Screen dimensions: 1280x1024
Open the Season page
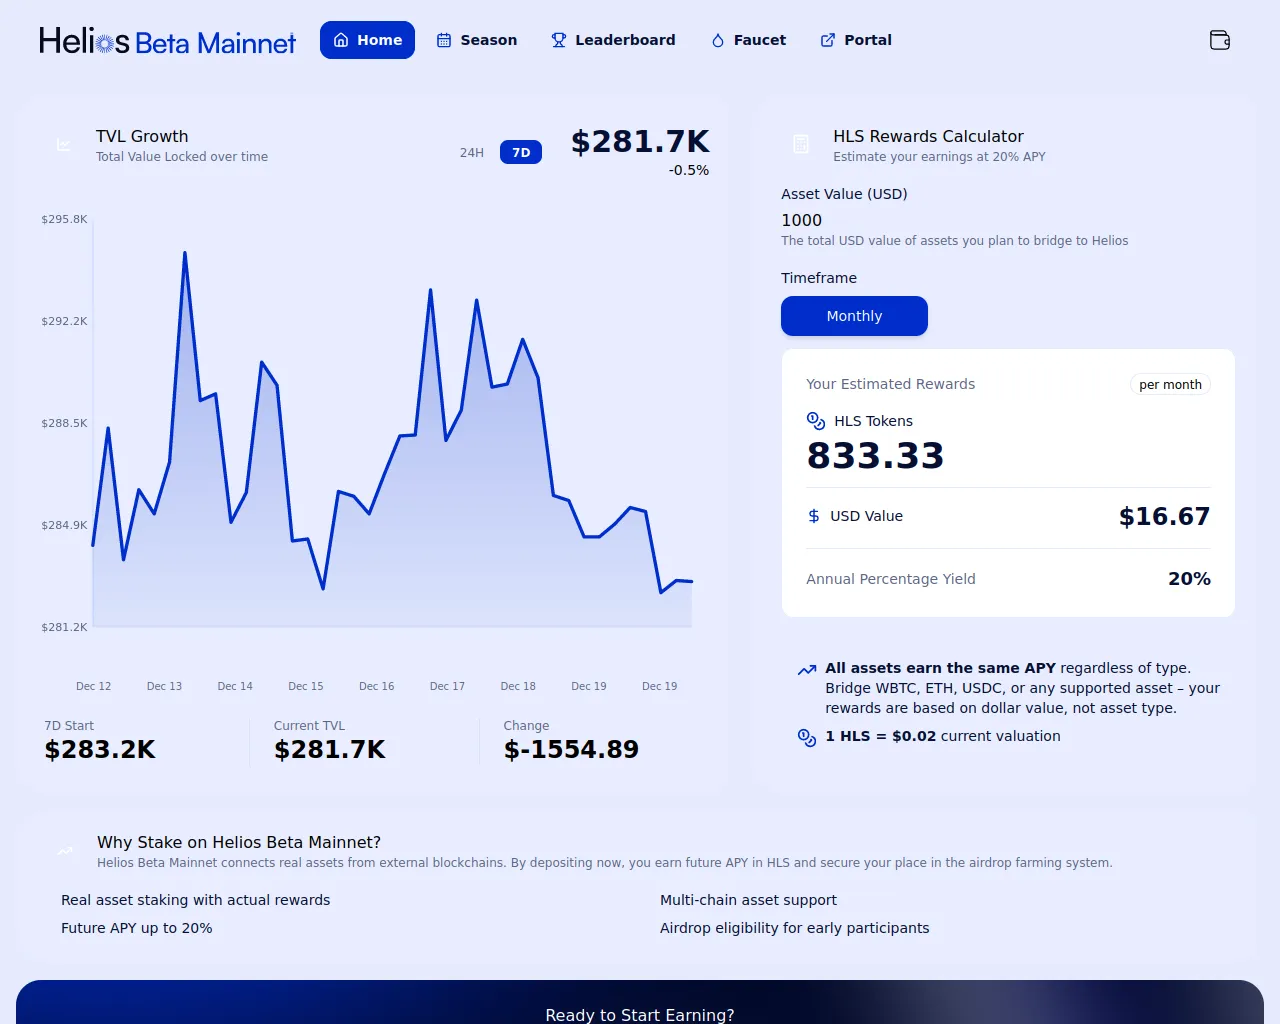click(477, 40)
